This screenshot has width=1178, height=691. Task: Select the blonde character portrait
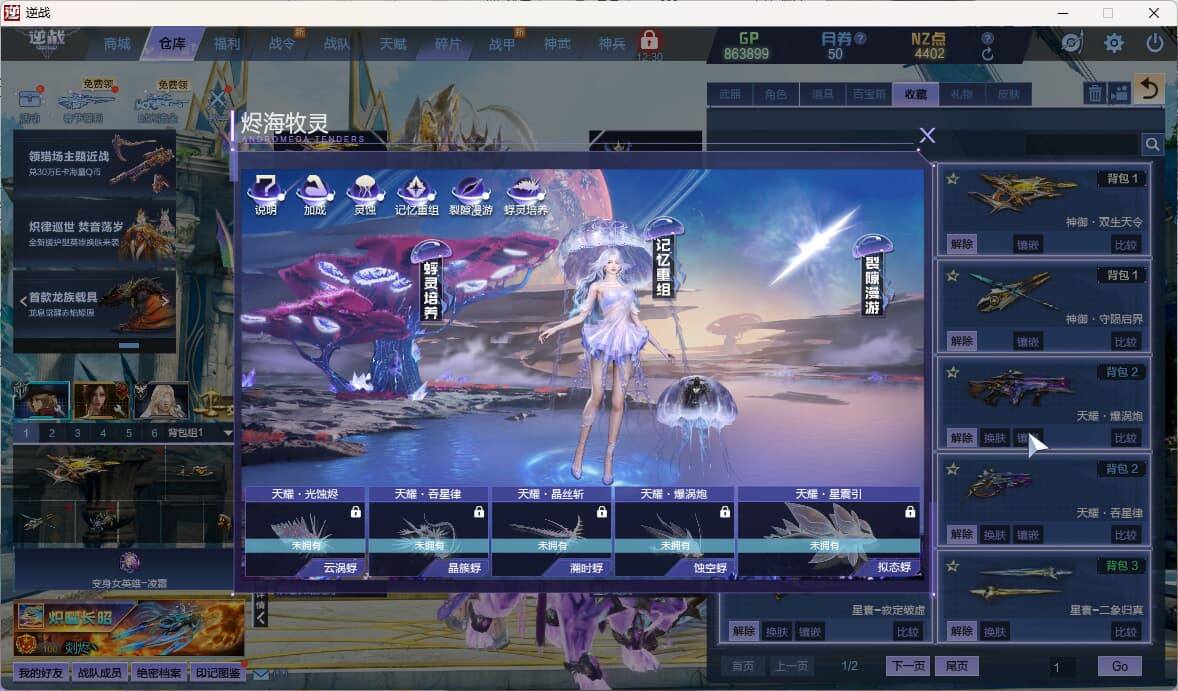[x=160, y=400]
